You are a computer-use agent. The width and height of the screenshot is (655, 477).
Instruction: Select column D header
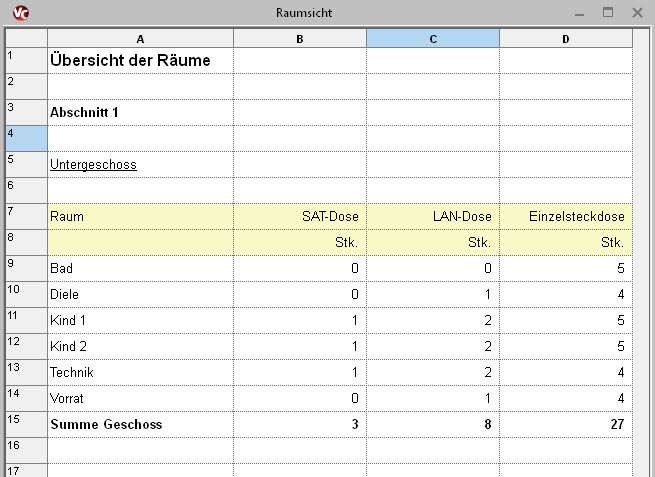click(566, 38)
